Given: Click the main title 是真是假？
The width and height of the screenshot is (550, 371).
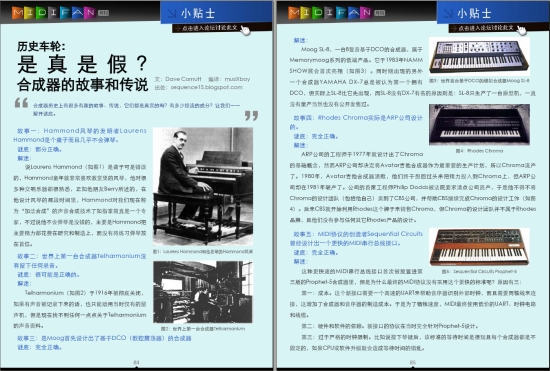Looking at the screenshot, I should tap(82, 64).
